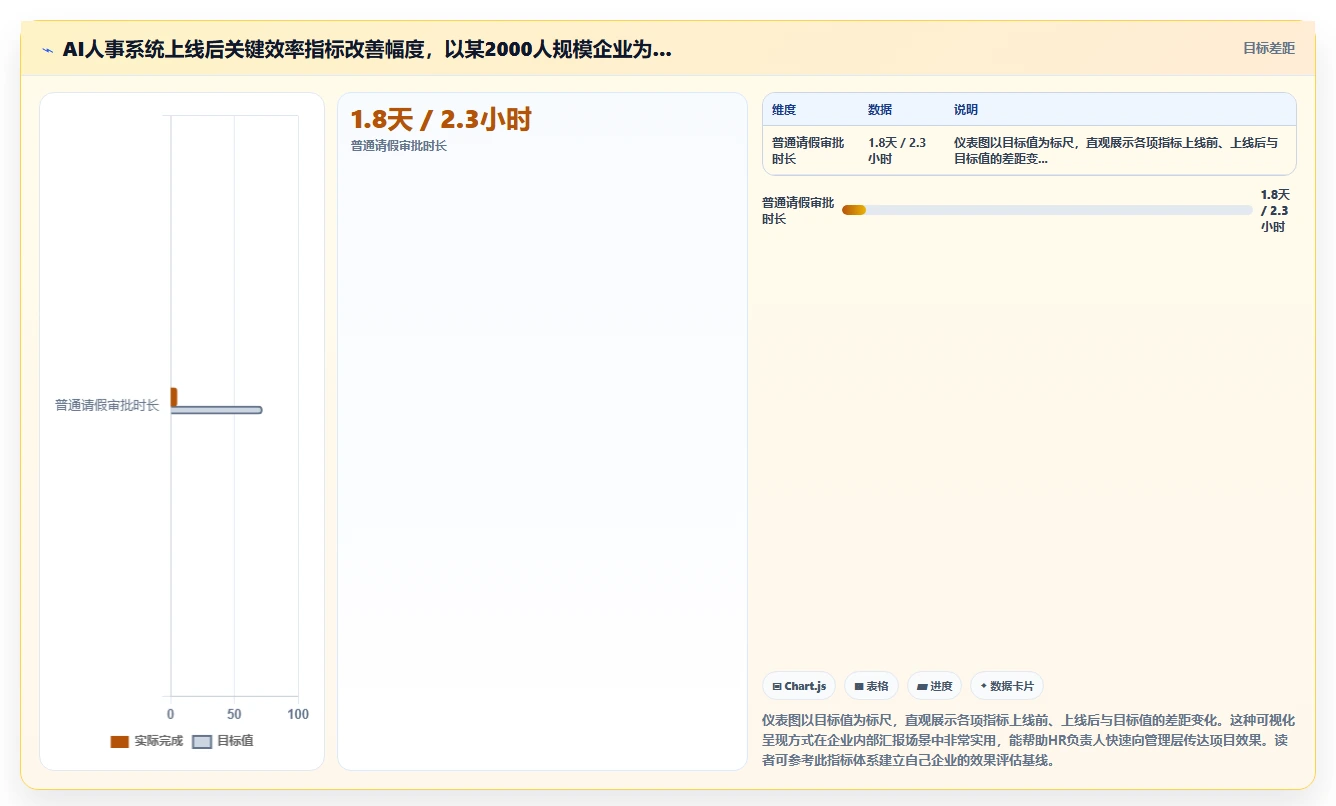
Task: Click the 50 axis tick label
Action: pyautogui.click(x=234, y=714)
